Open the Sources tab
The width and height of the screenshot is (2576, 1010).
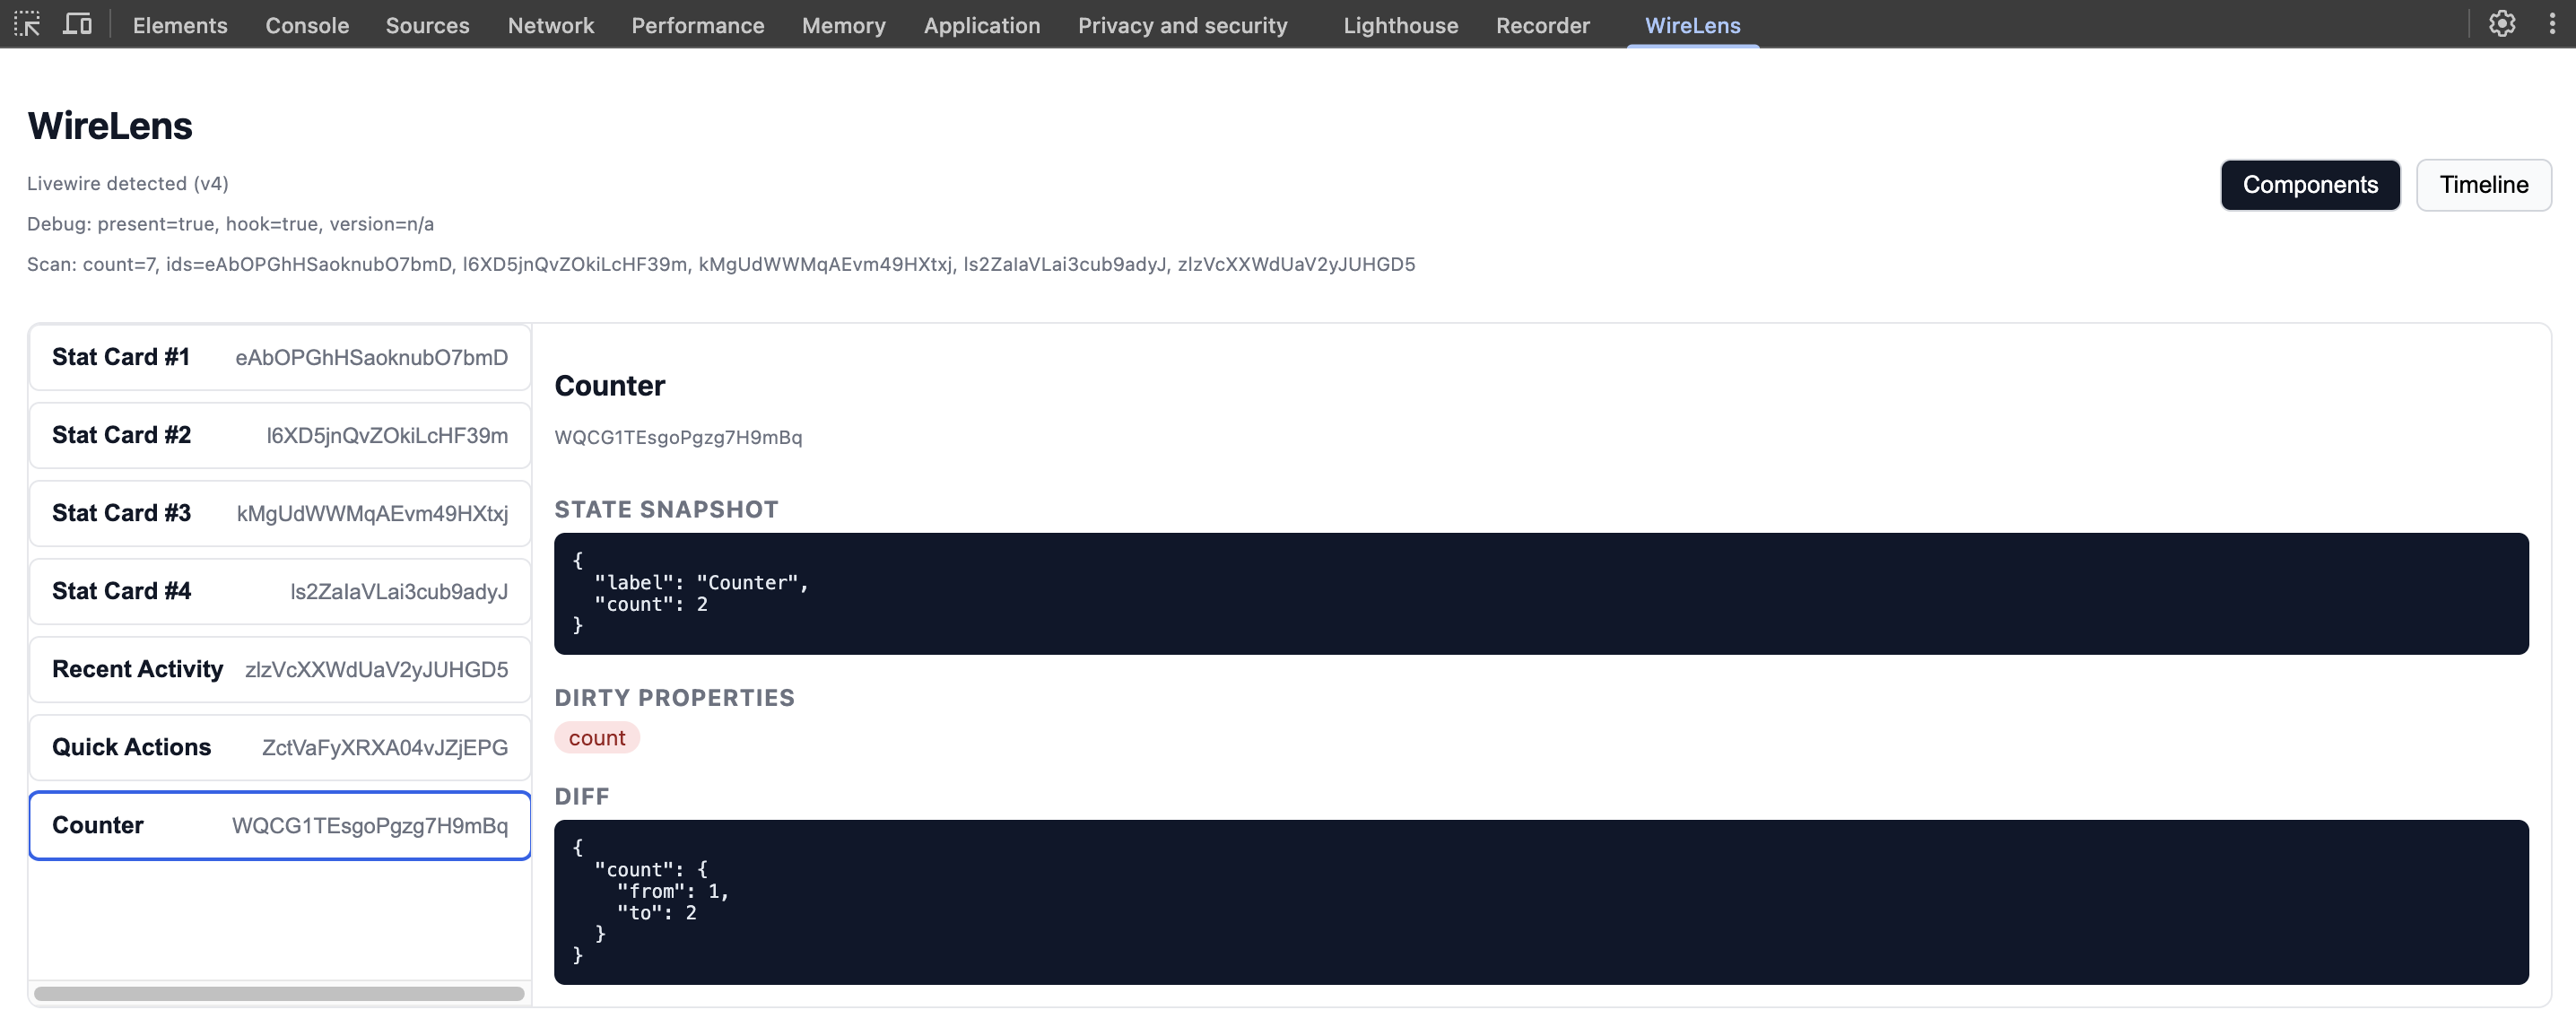coord(427,25)
